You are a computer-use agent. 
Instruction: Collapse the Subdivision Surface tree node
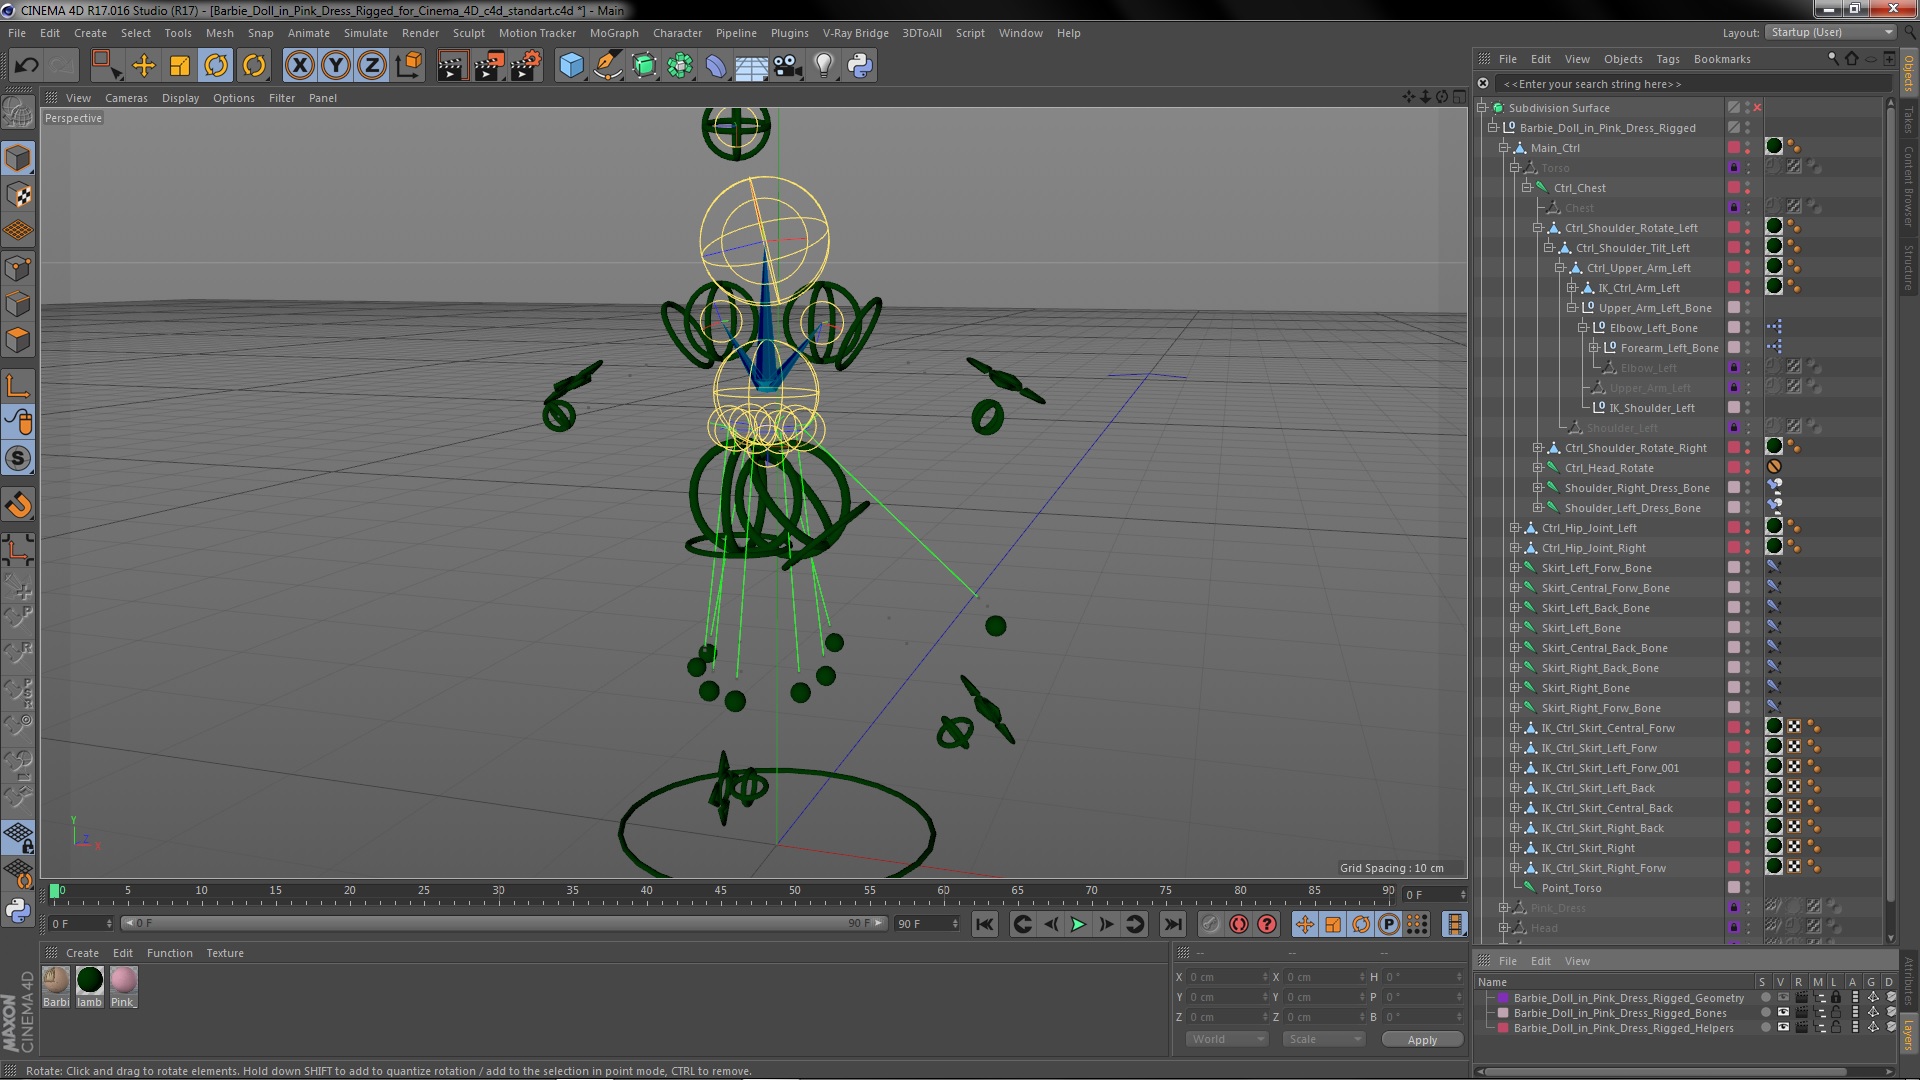pos(1482,108)
